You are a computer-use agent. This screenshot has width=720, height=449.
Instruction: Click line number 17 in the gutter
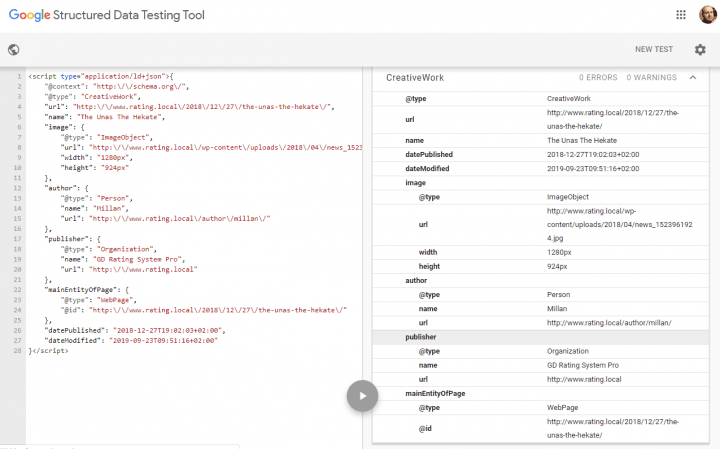point(17,239)
